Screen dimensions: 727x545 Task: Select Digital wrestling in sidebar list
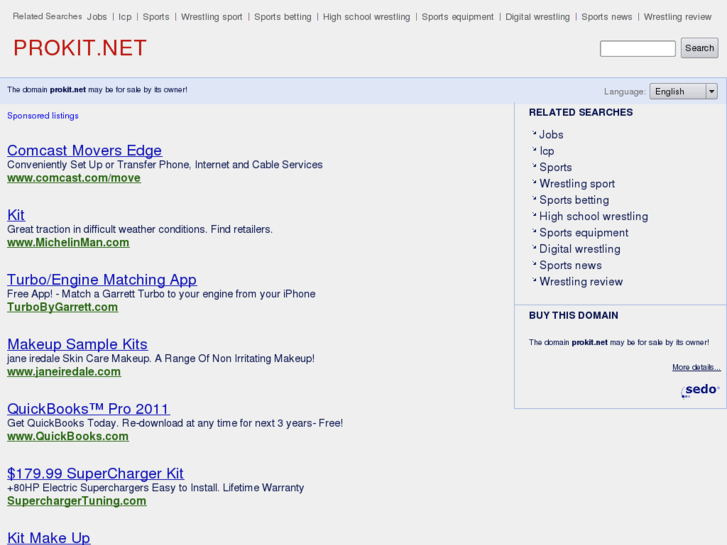click(580, 249)
